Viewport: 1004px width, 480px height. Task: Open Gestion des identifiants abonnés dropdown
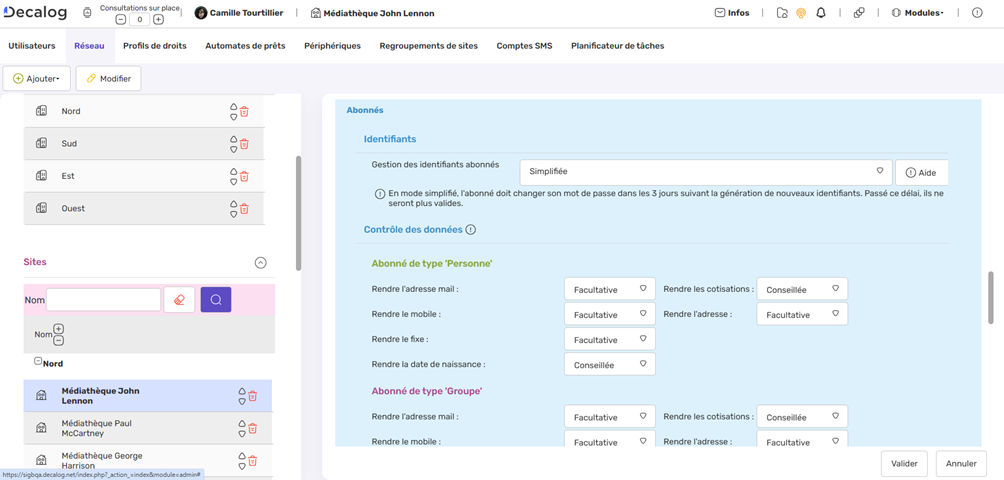(x=706, y=172)
